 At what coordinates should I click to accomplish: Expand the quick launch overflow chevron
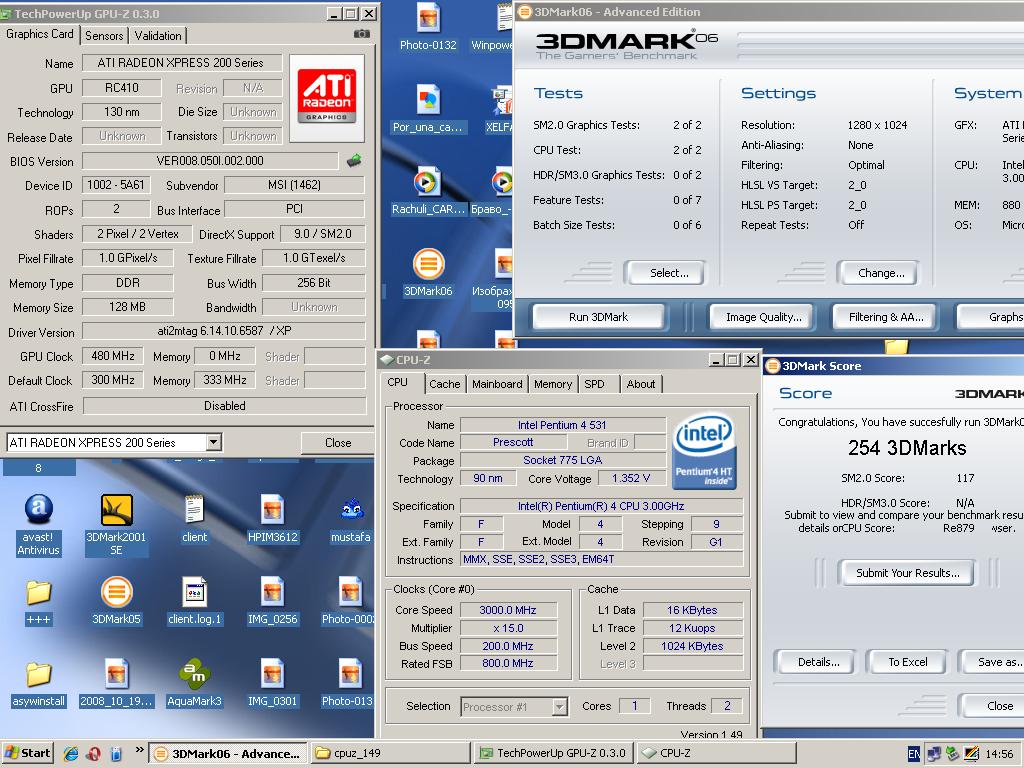[139, 750]
